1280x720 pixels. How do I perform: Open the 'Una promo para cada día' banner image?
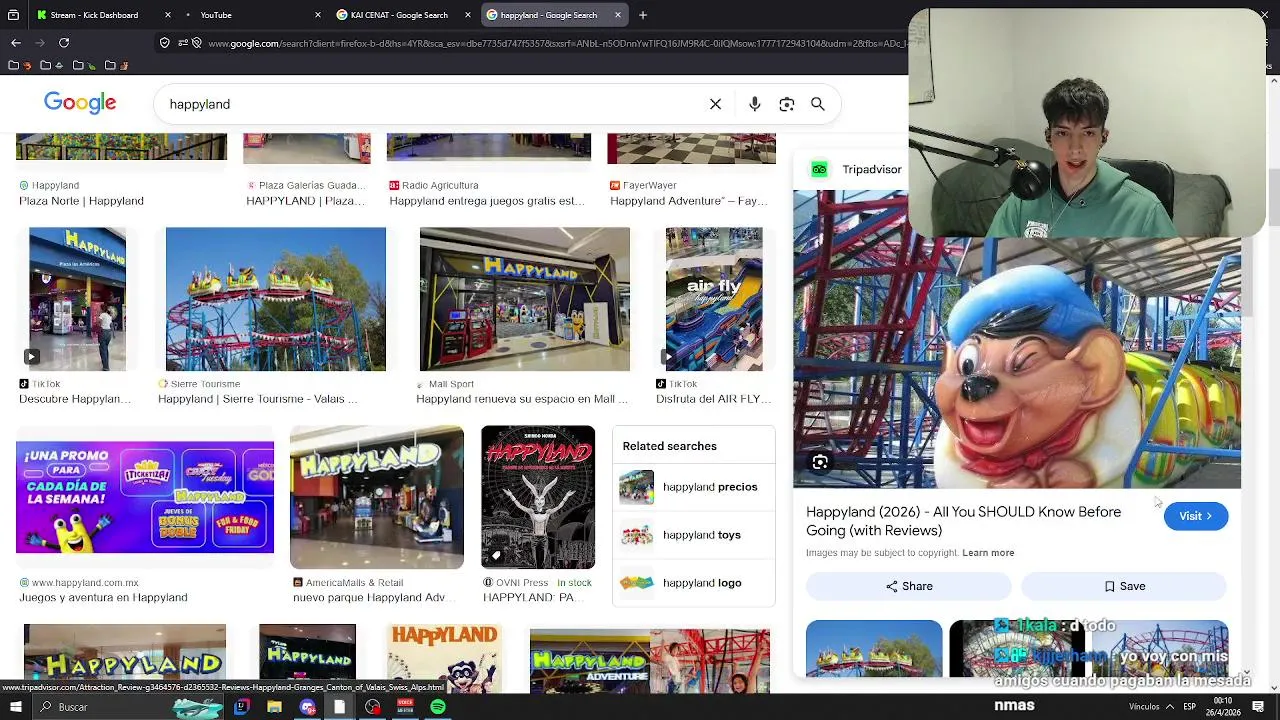coord(145,497)
